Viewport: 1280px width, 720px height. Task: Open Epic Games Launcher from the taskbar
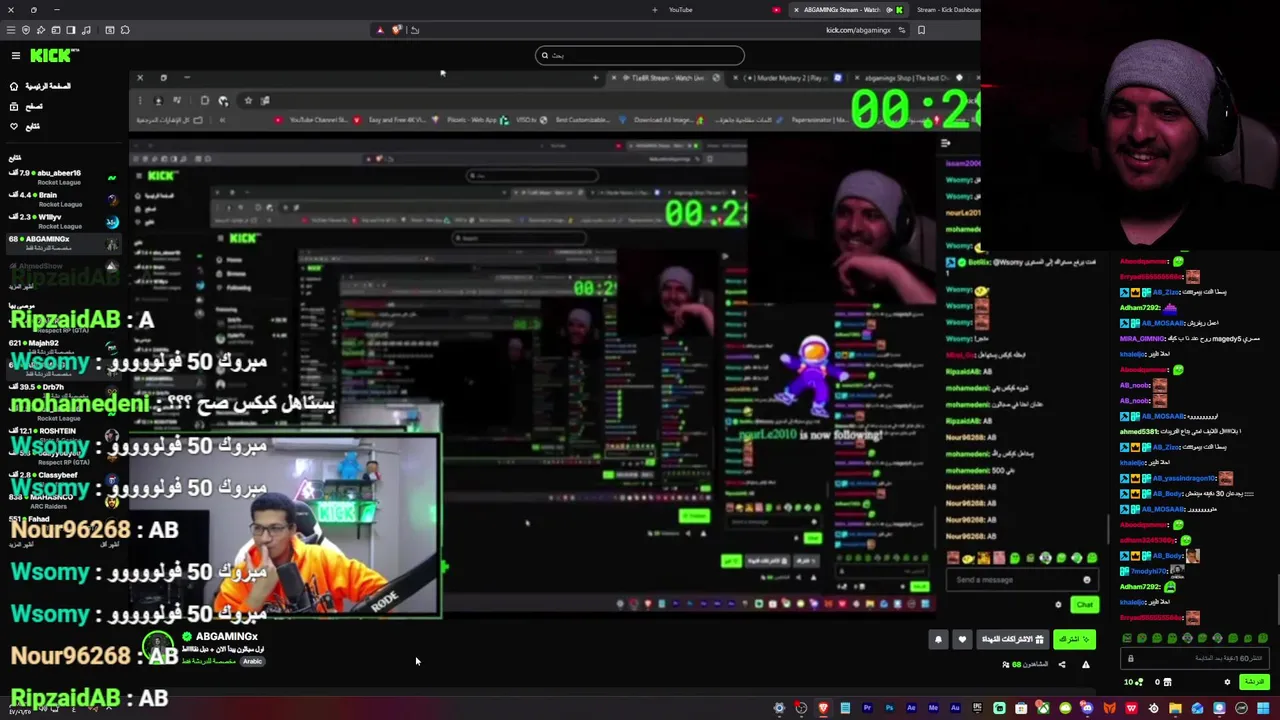point(977,708)
